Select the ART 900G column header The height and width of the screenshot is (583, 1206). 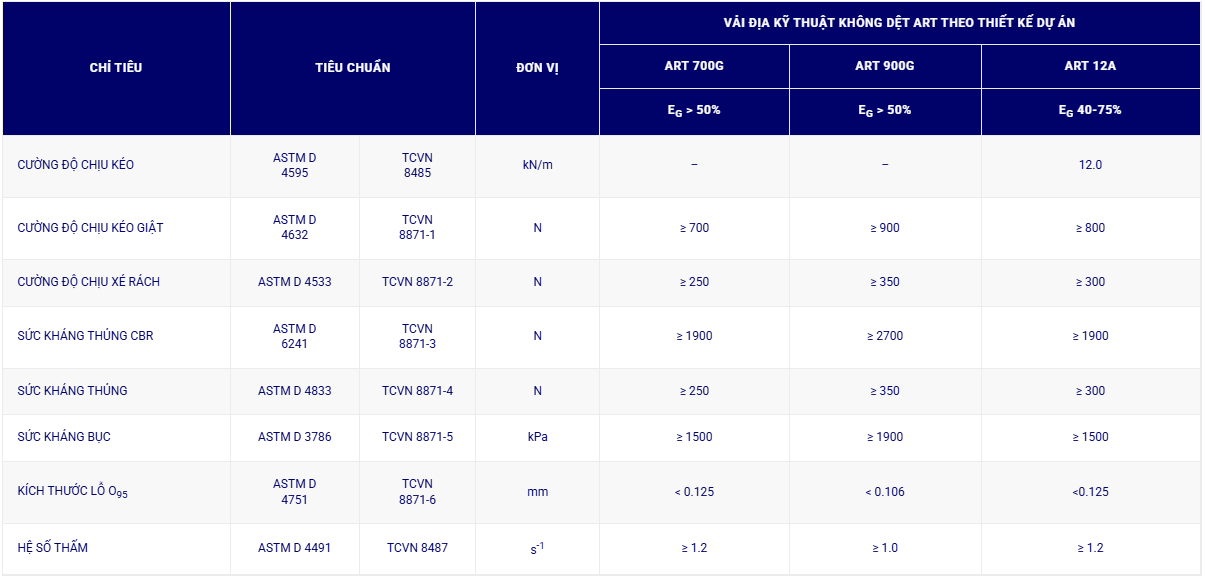pos(884,66)
